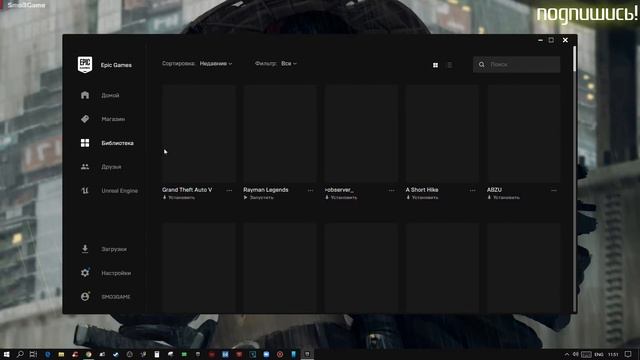640x360 pixels.
Task: Open the Windows Start menu
Action: (7, 354)
